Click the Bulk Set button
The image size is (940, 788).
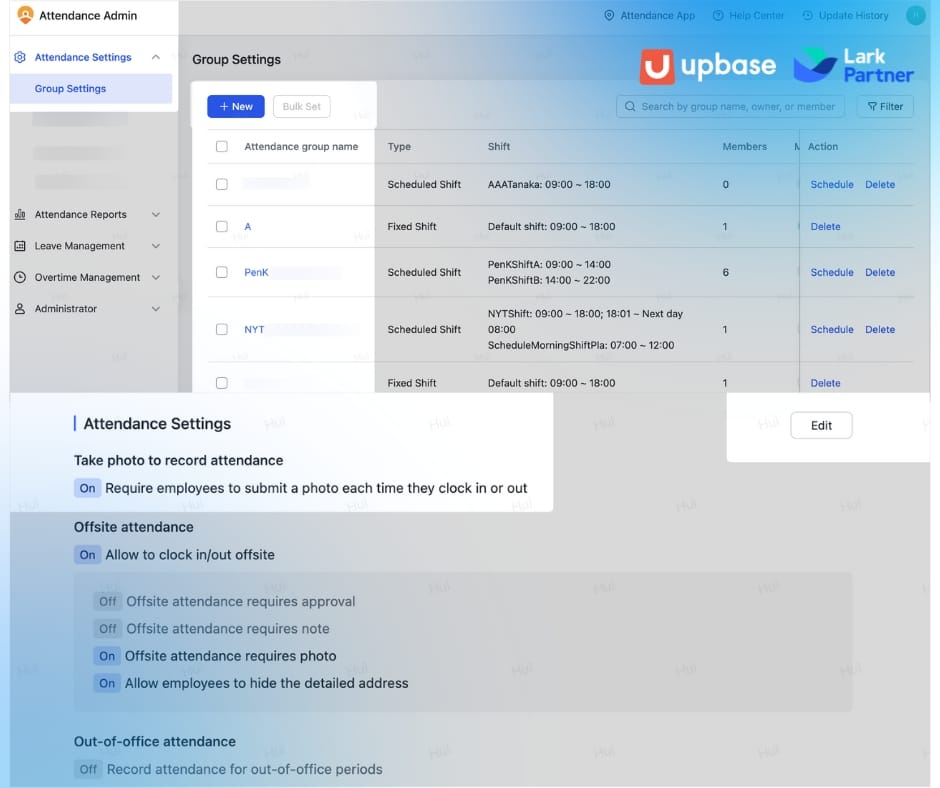[302, 106]
